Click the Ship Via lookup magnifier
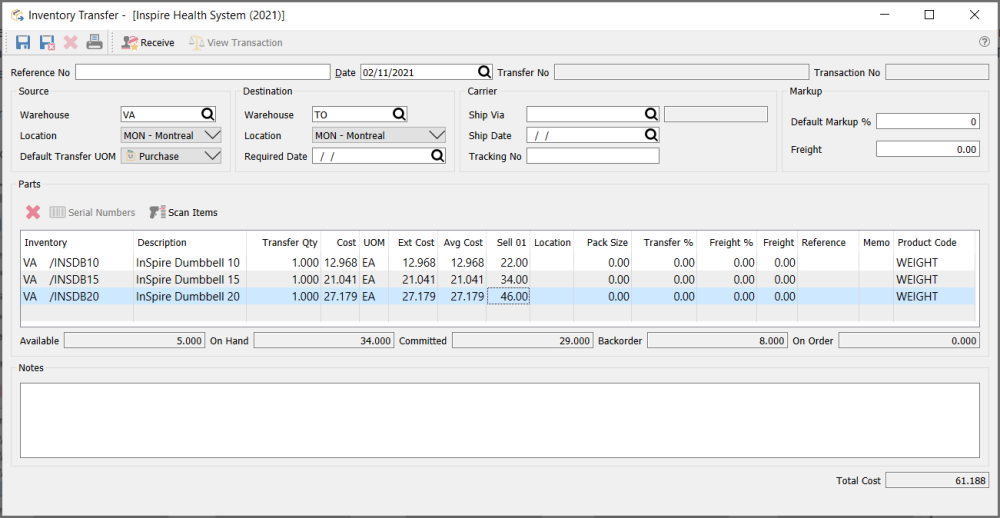This screenshot has height=518, width=1000. (650, 114)
